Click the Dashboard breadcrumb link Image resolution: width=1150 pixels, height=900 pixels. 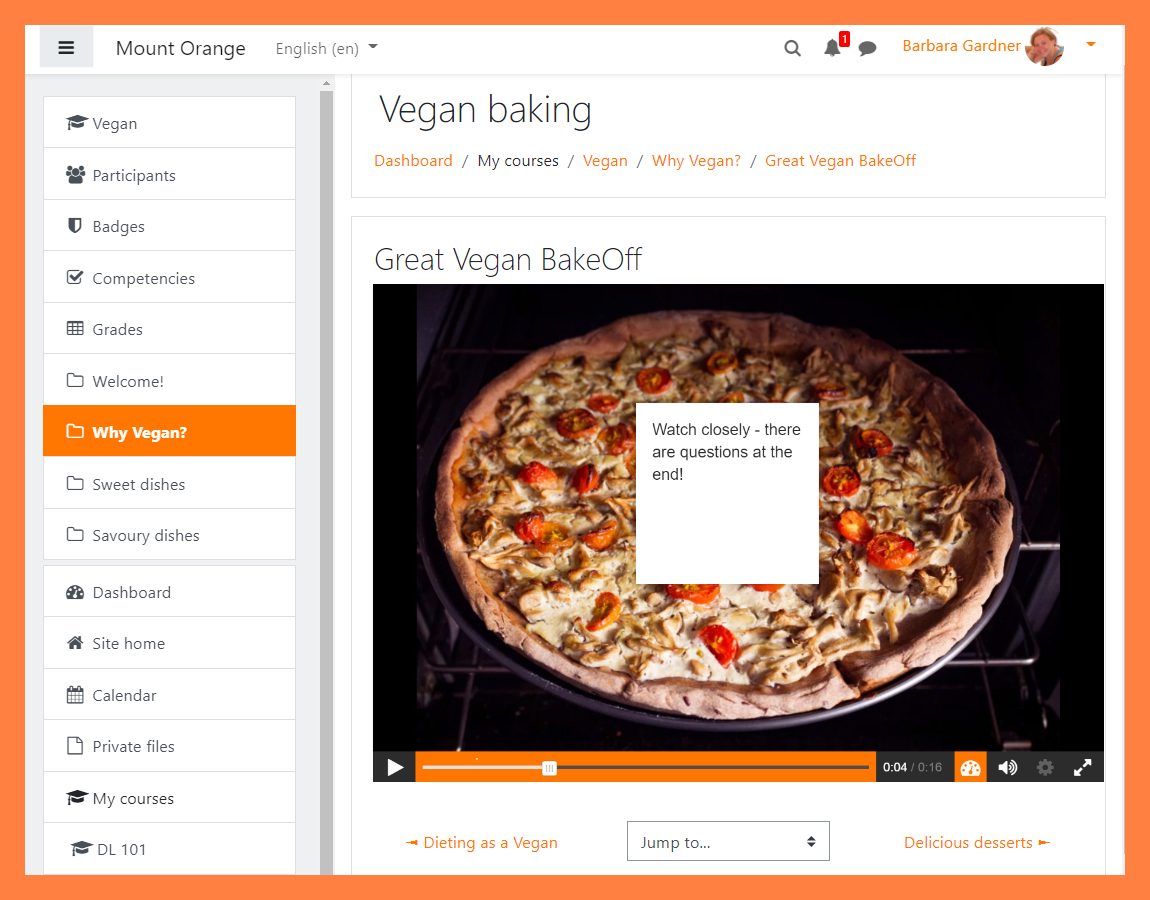pos(413,160)
